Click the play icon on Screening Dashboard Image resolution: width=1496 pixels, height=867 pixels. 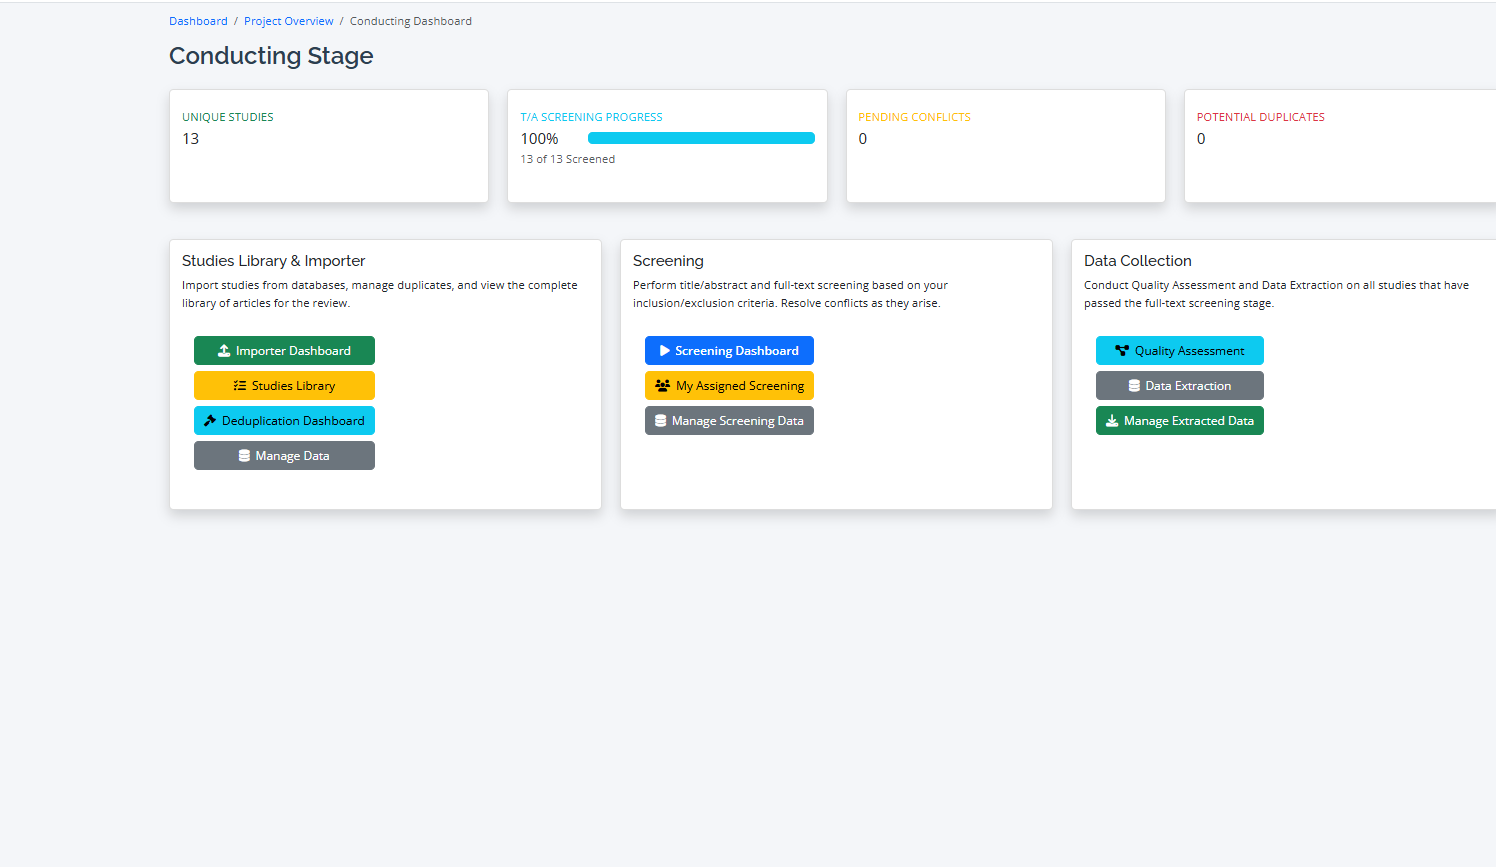[x=664, y=351]
